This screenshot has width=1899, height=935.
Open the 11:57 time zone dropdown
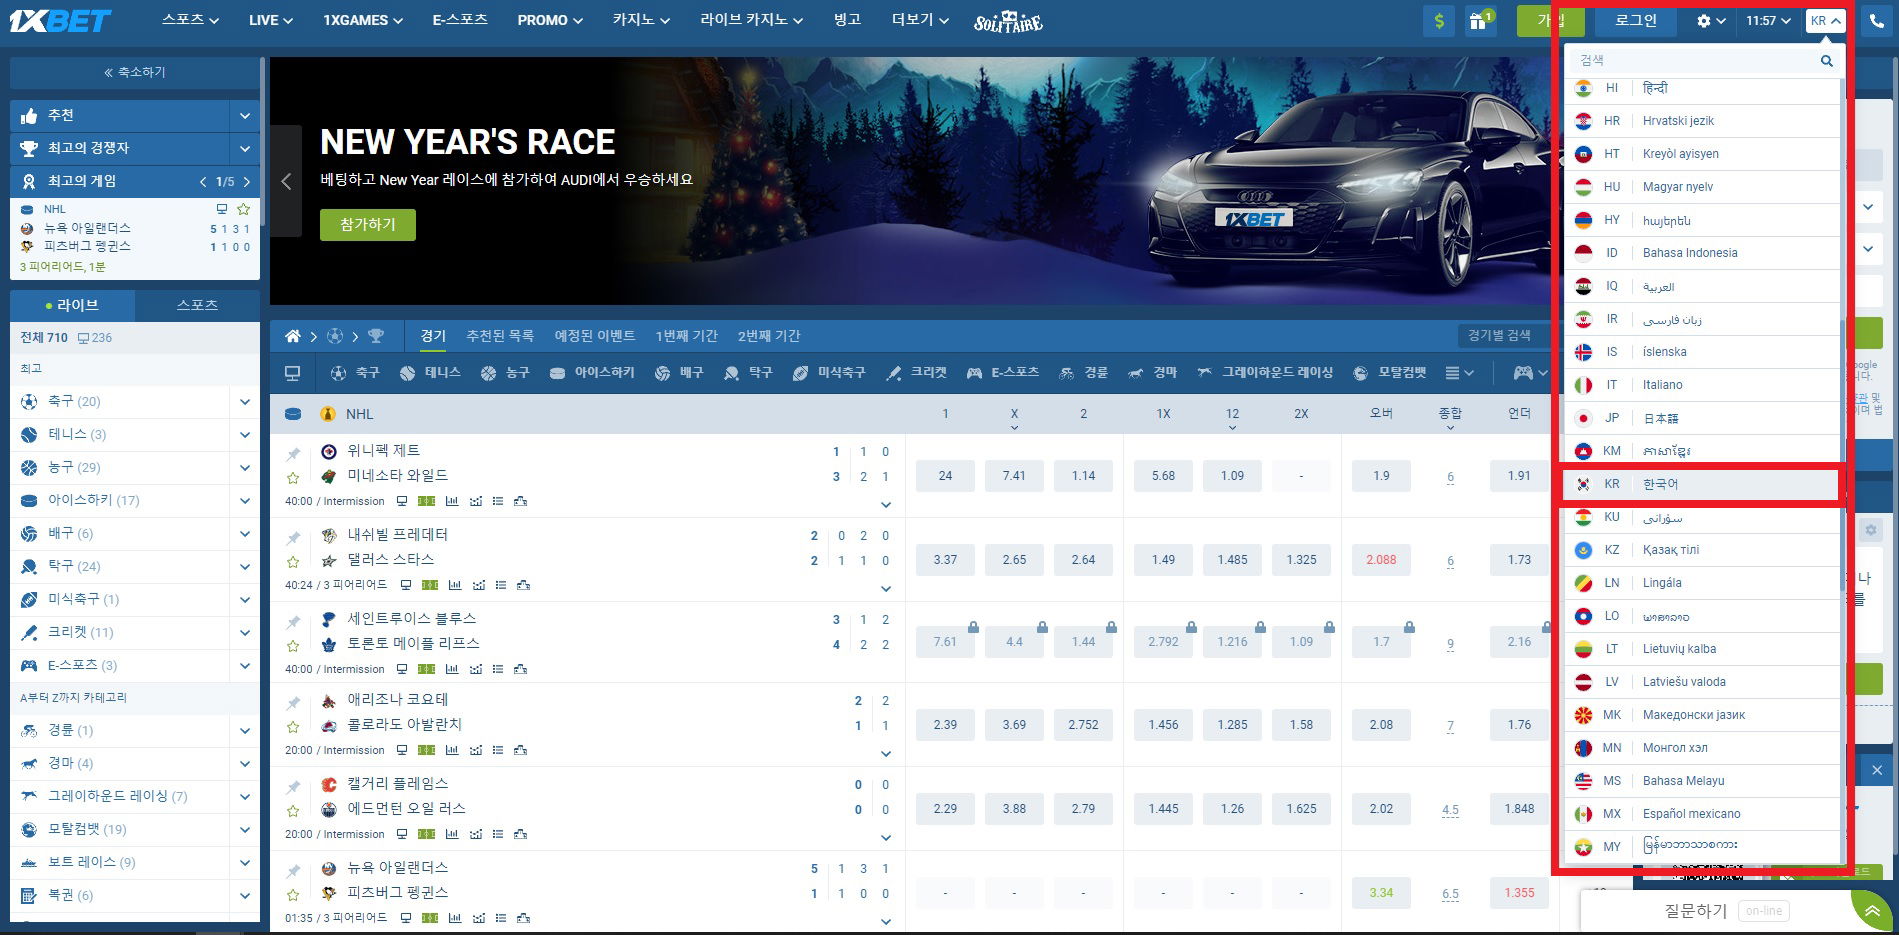tap(1767, 20)
